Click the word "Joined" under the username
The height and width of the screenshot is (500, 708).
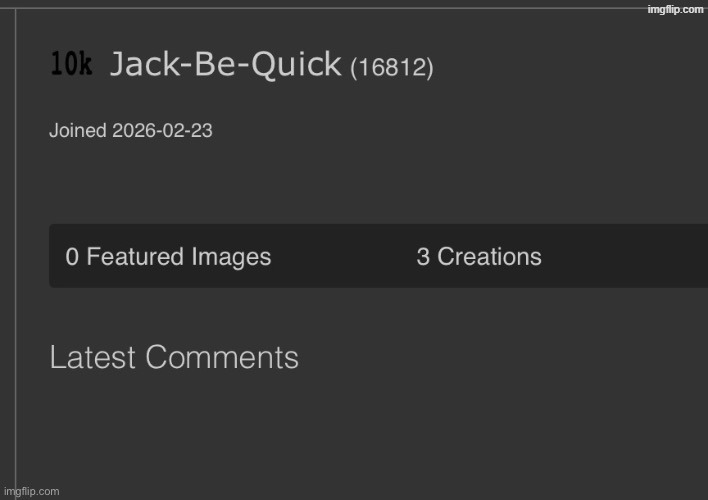pos(78,131)
